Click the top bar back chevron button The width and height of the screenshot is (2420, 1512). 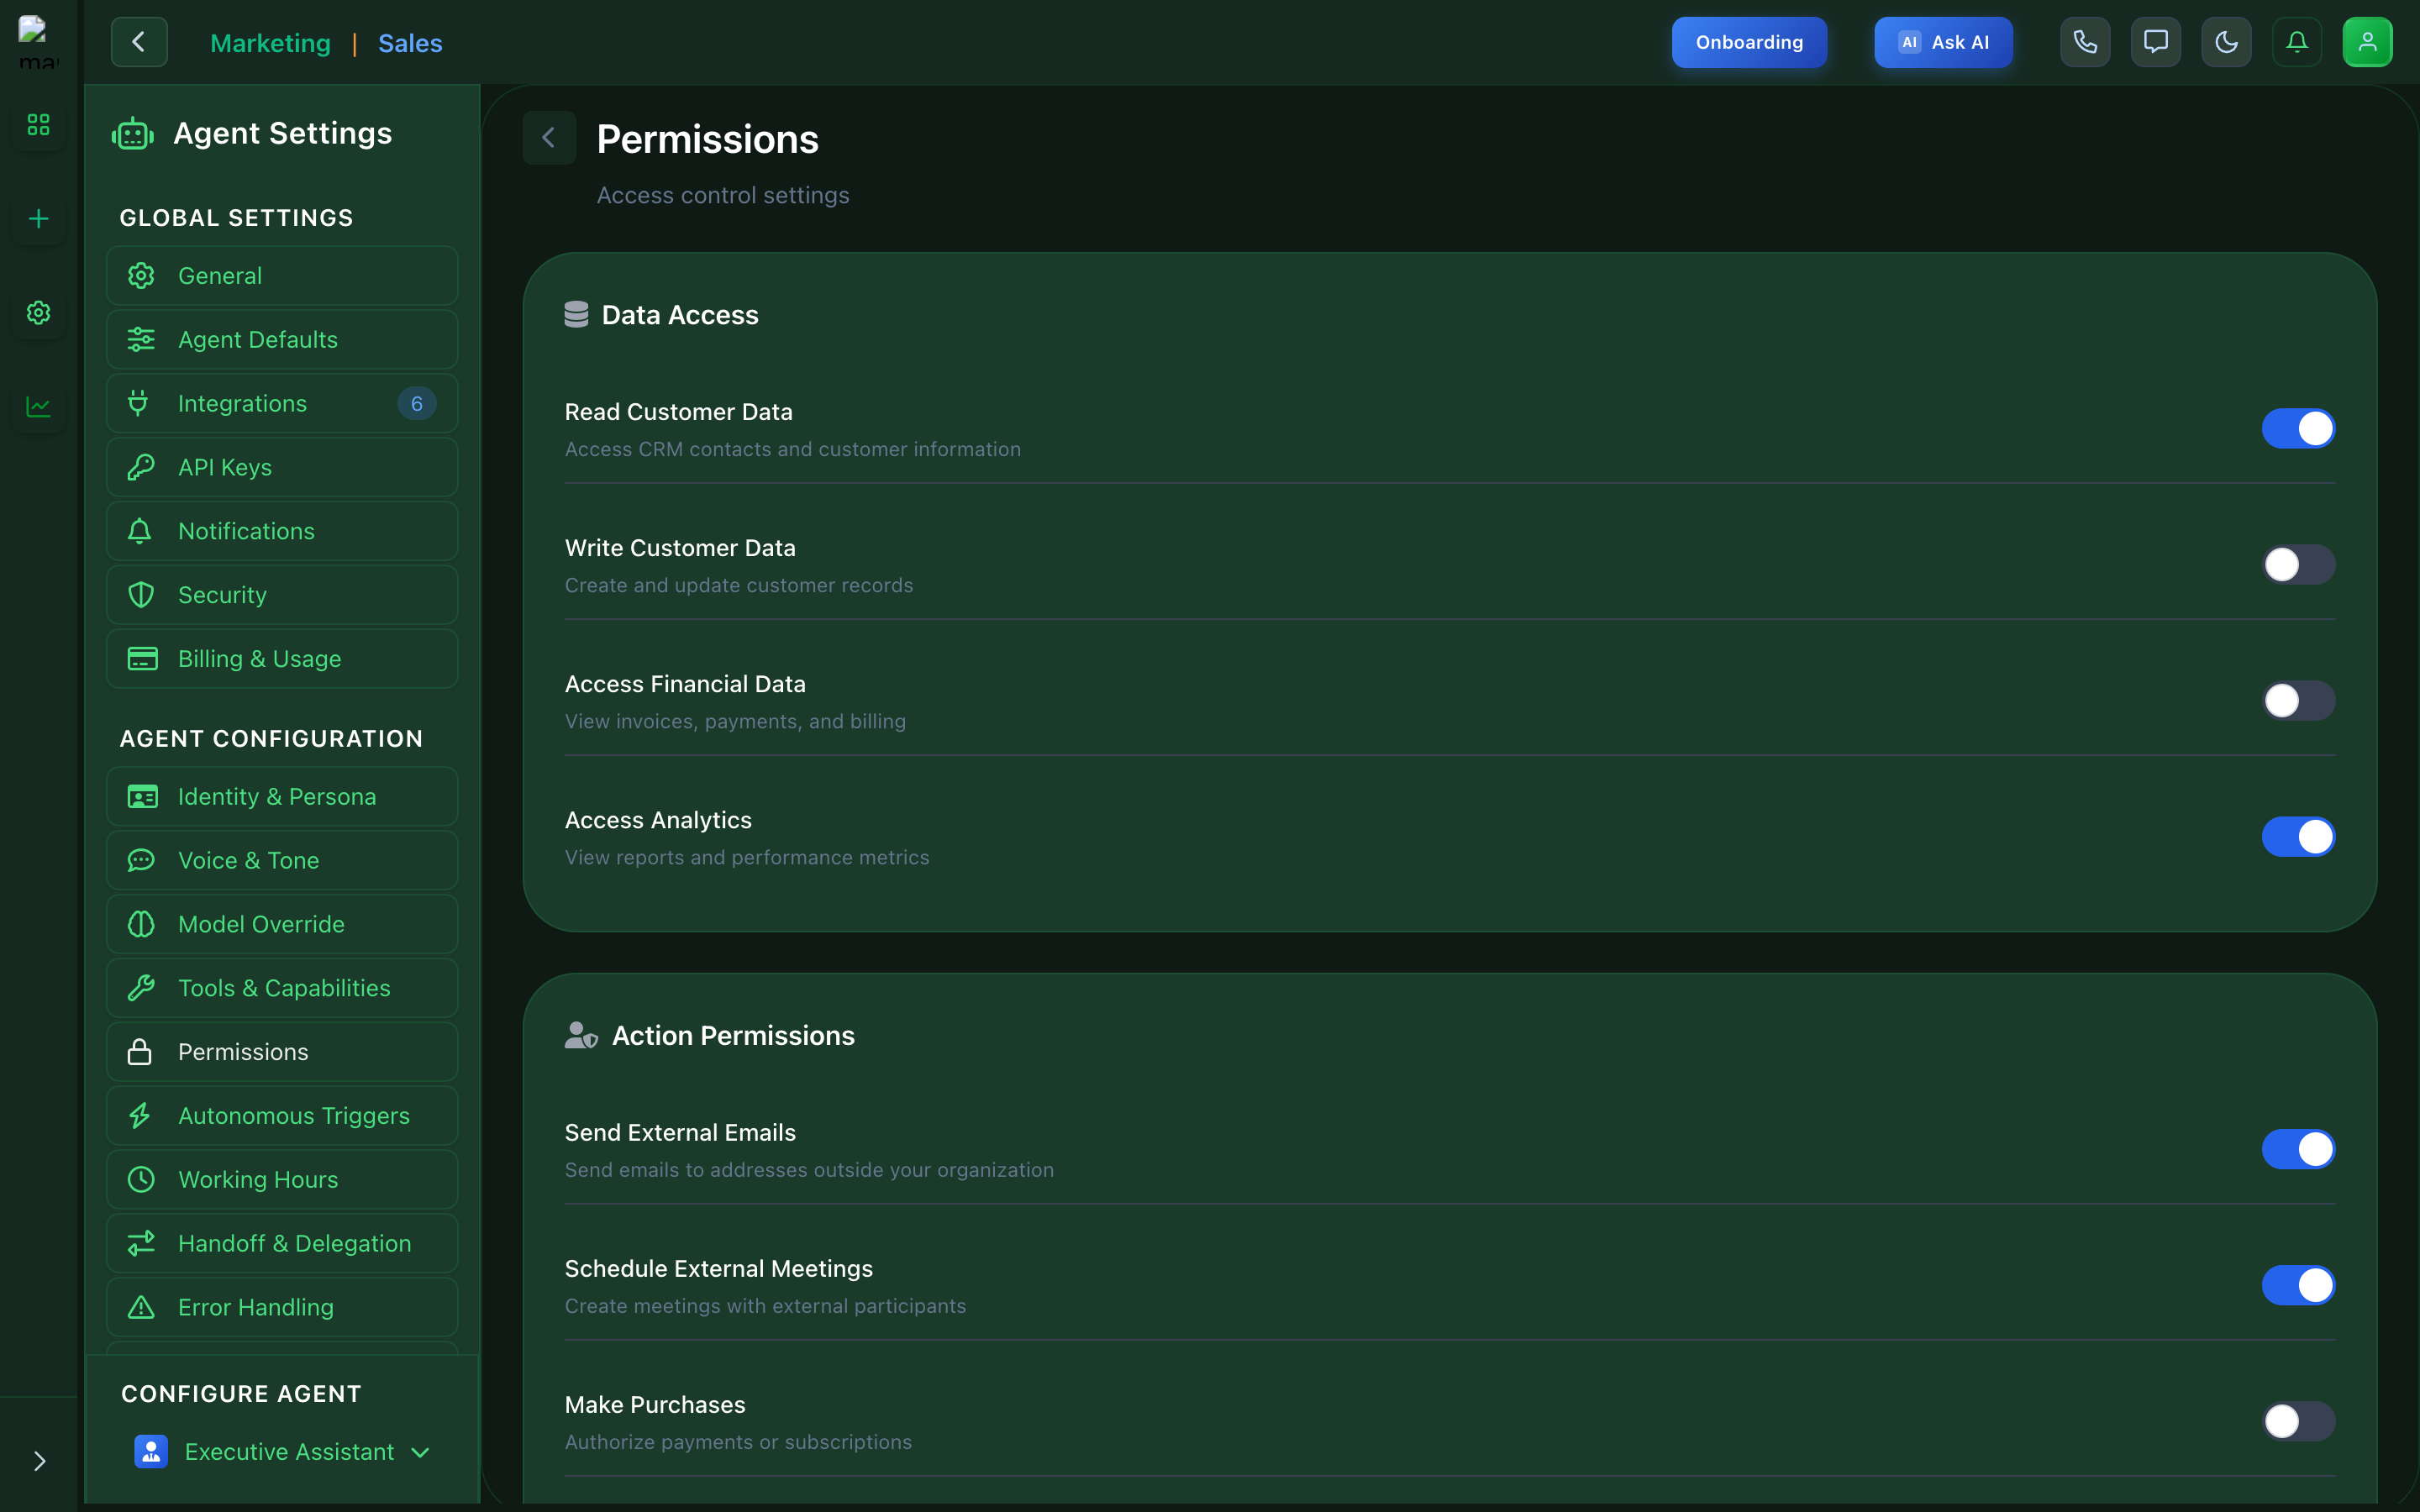[139, 42]
